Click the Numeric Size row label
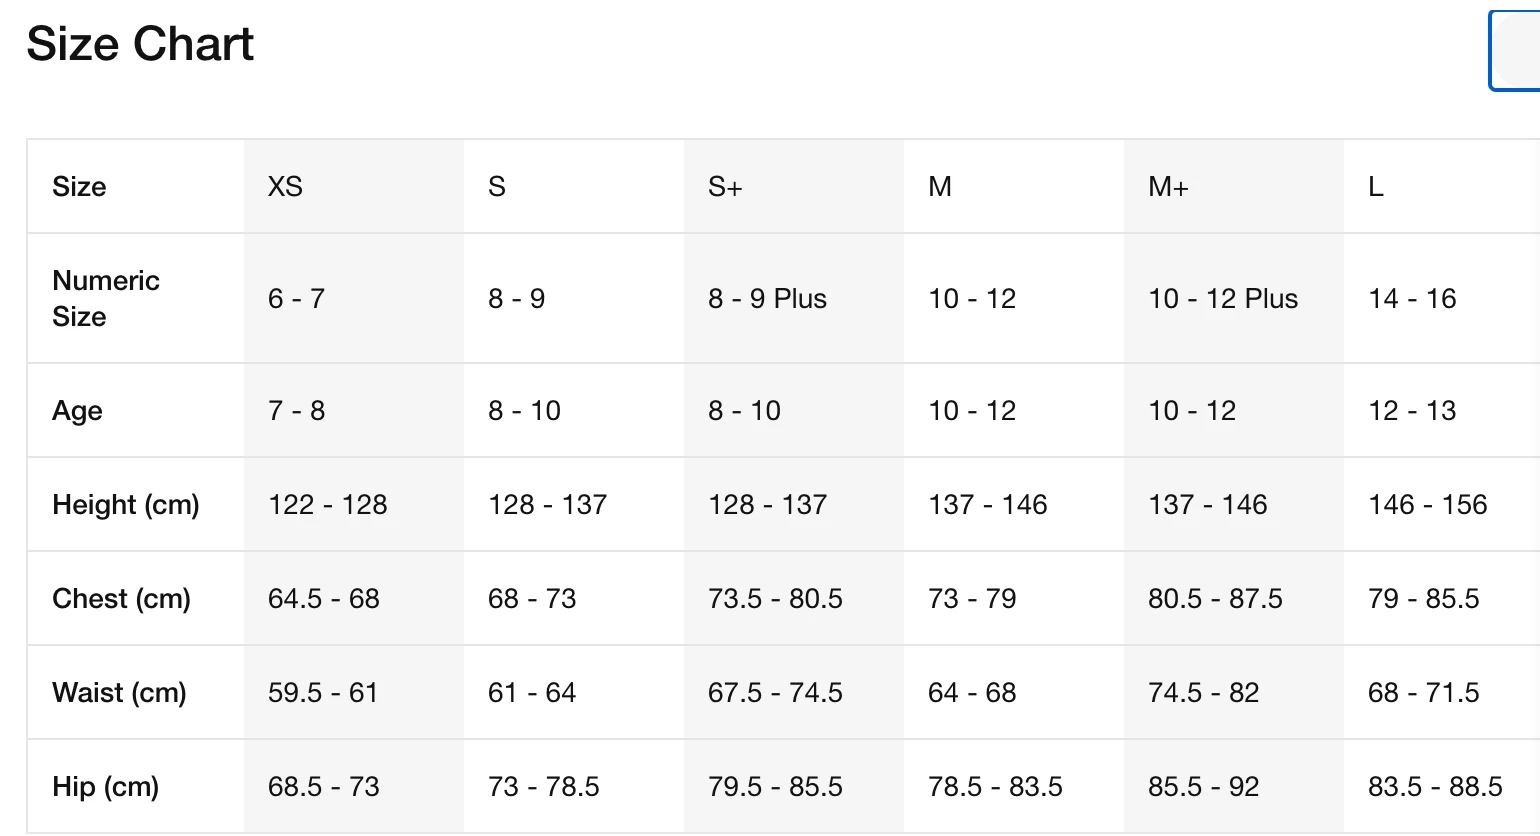1540x836 pixels. (x=106, y=298)
